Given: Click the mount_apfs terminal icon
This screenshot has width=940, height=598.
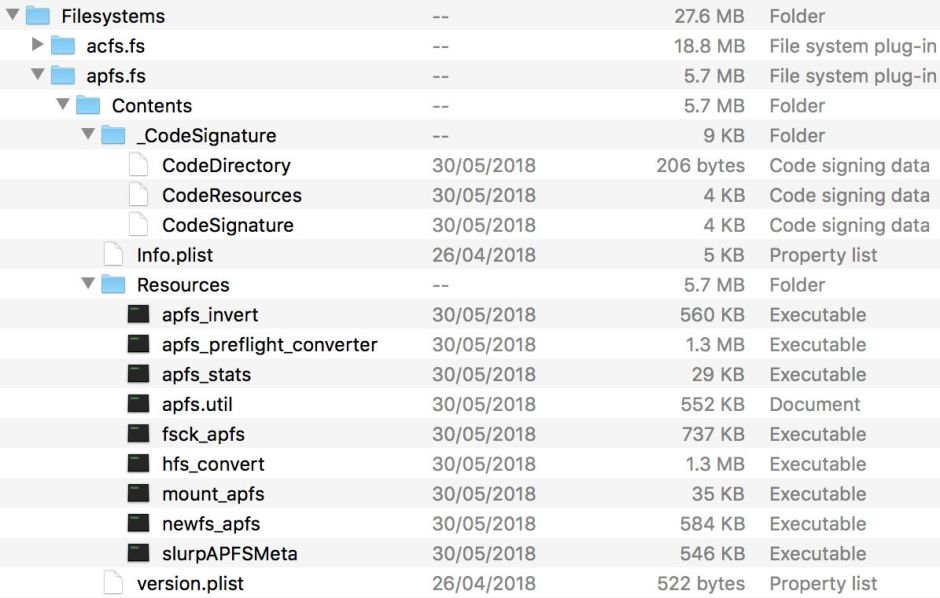Looking at the screenshot, I should (x=138, y=495).
